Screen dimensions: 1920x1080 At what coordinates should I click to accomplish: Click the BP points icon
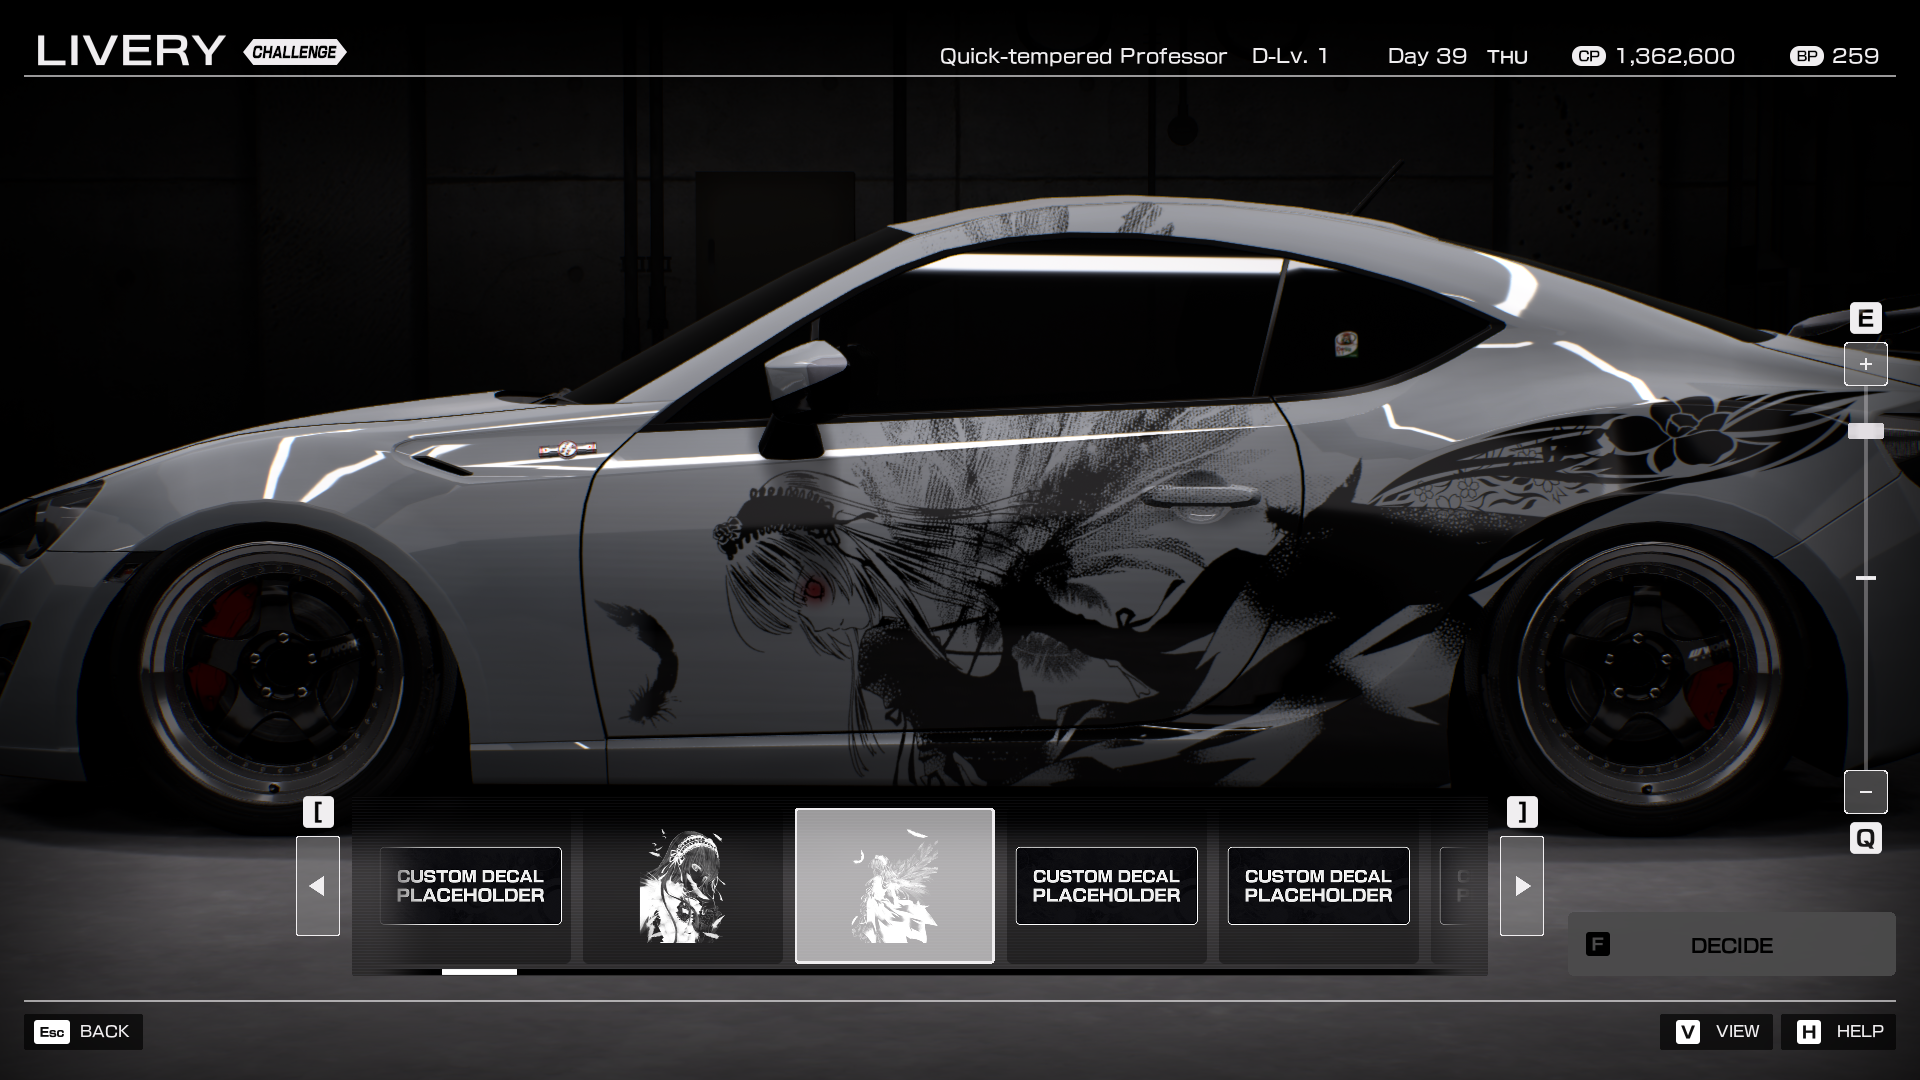tap(1806, 56)
